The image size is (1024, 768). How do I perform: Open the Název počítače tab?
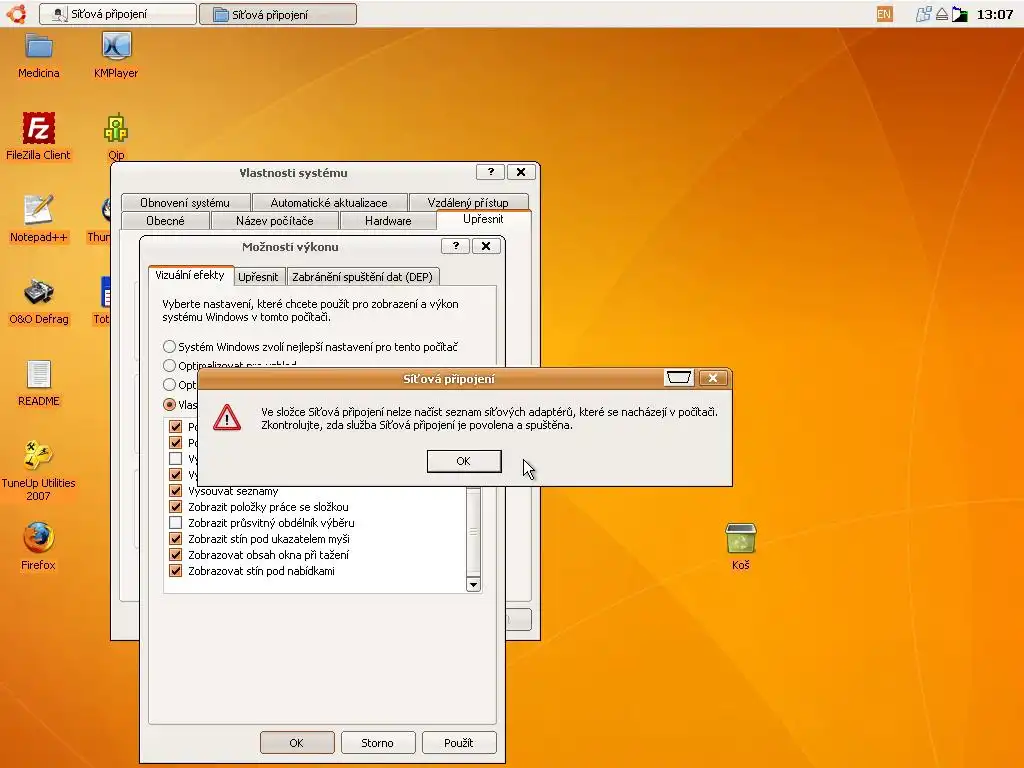tap(275, 221)
